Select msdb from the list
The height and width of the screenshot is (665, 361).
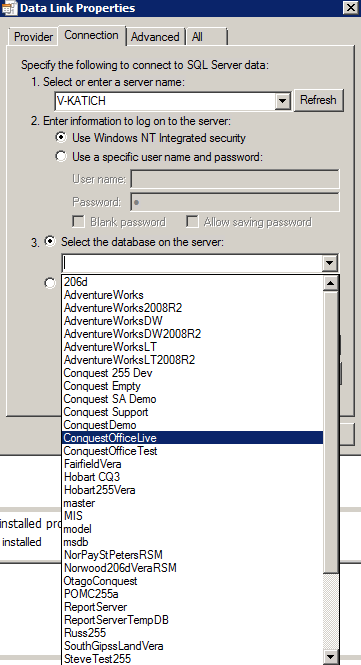pyautogui.click(x=193, y=542)
